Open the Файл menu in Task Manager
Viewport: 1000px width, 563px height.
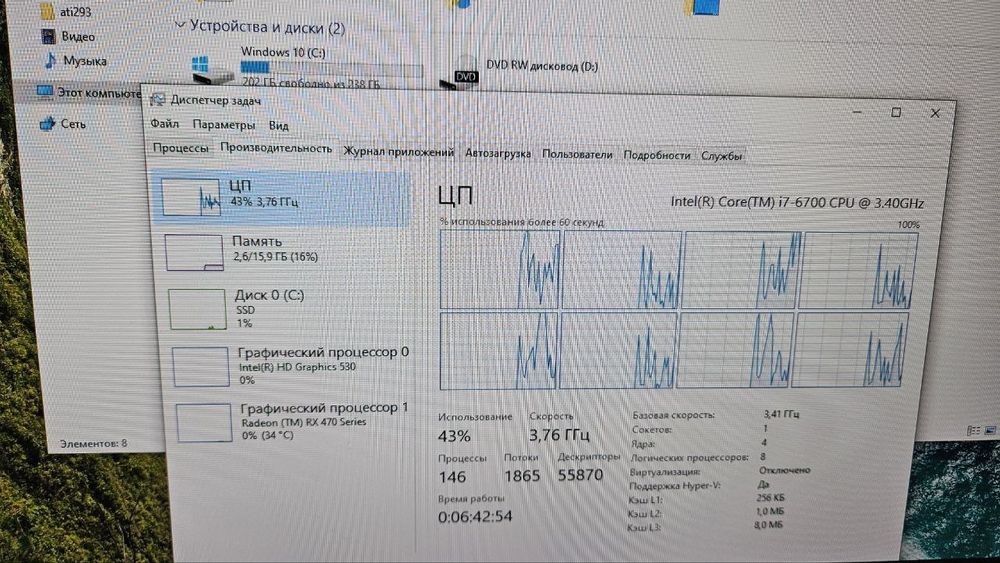pyautogui.click(x=165, y=123)
